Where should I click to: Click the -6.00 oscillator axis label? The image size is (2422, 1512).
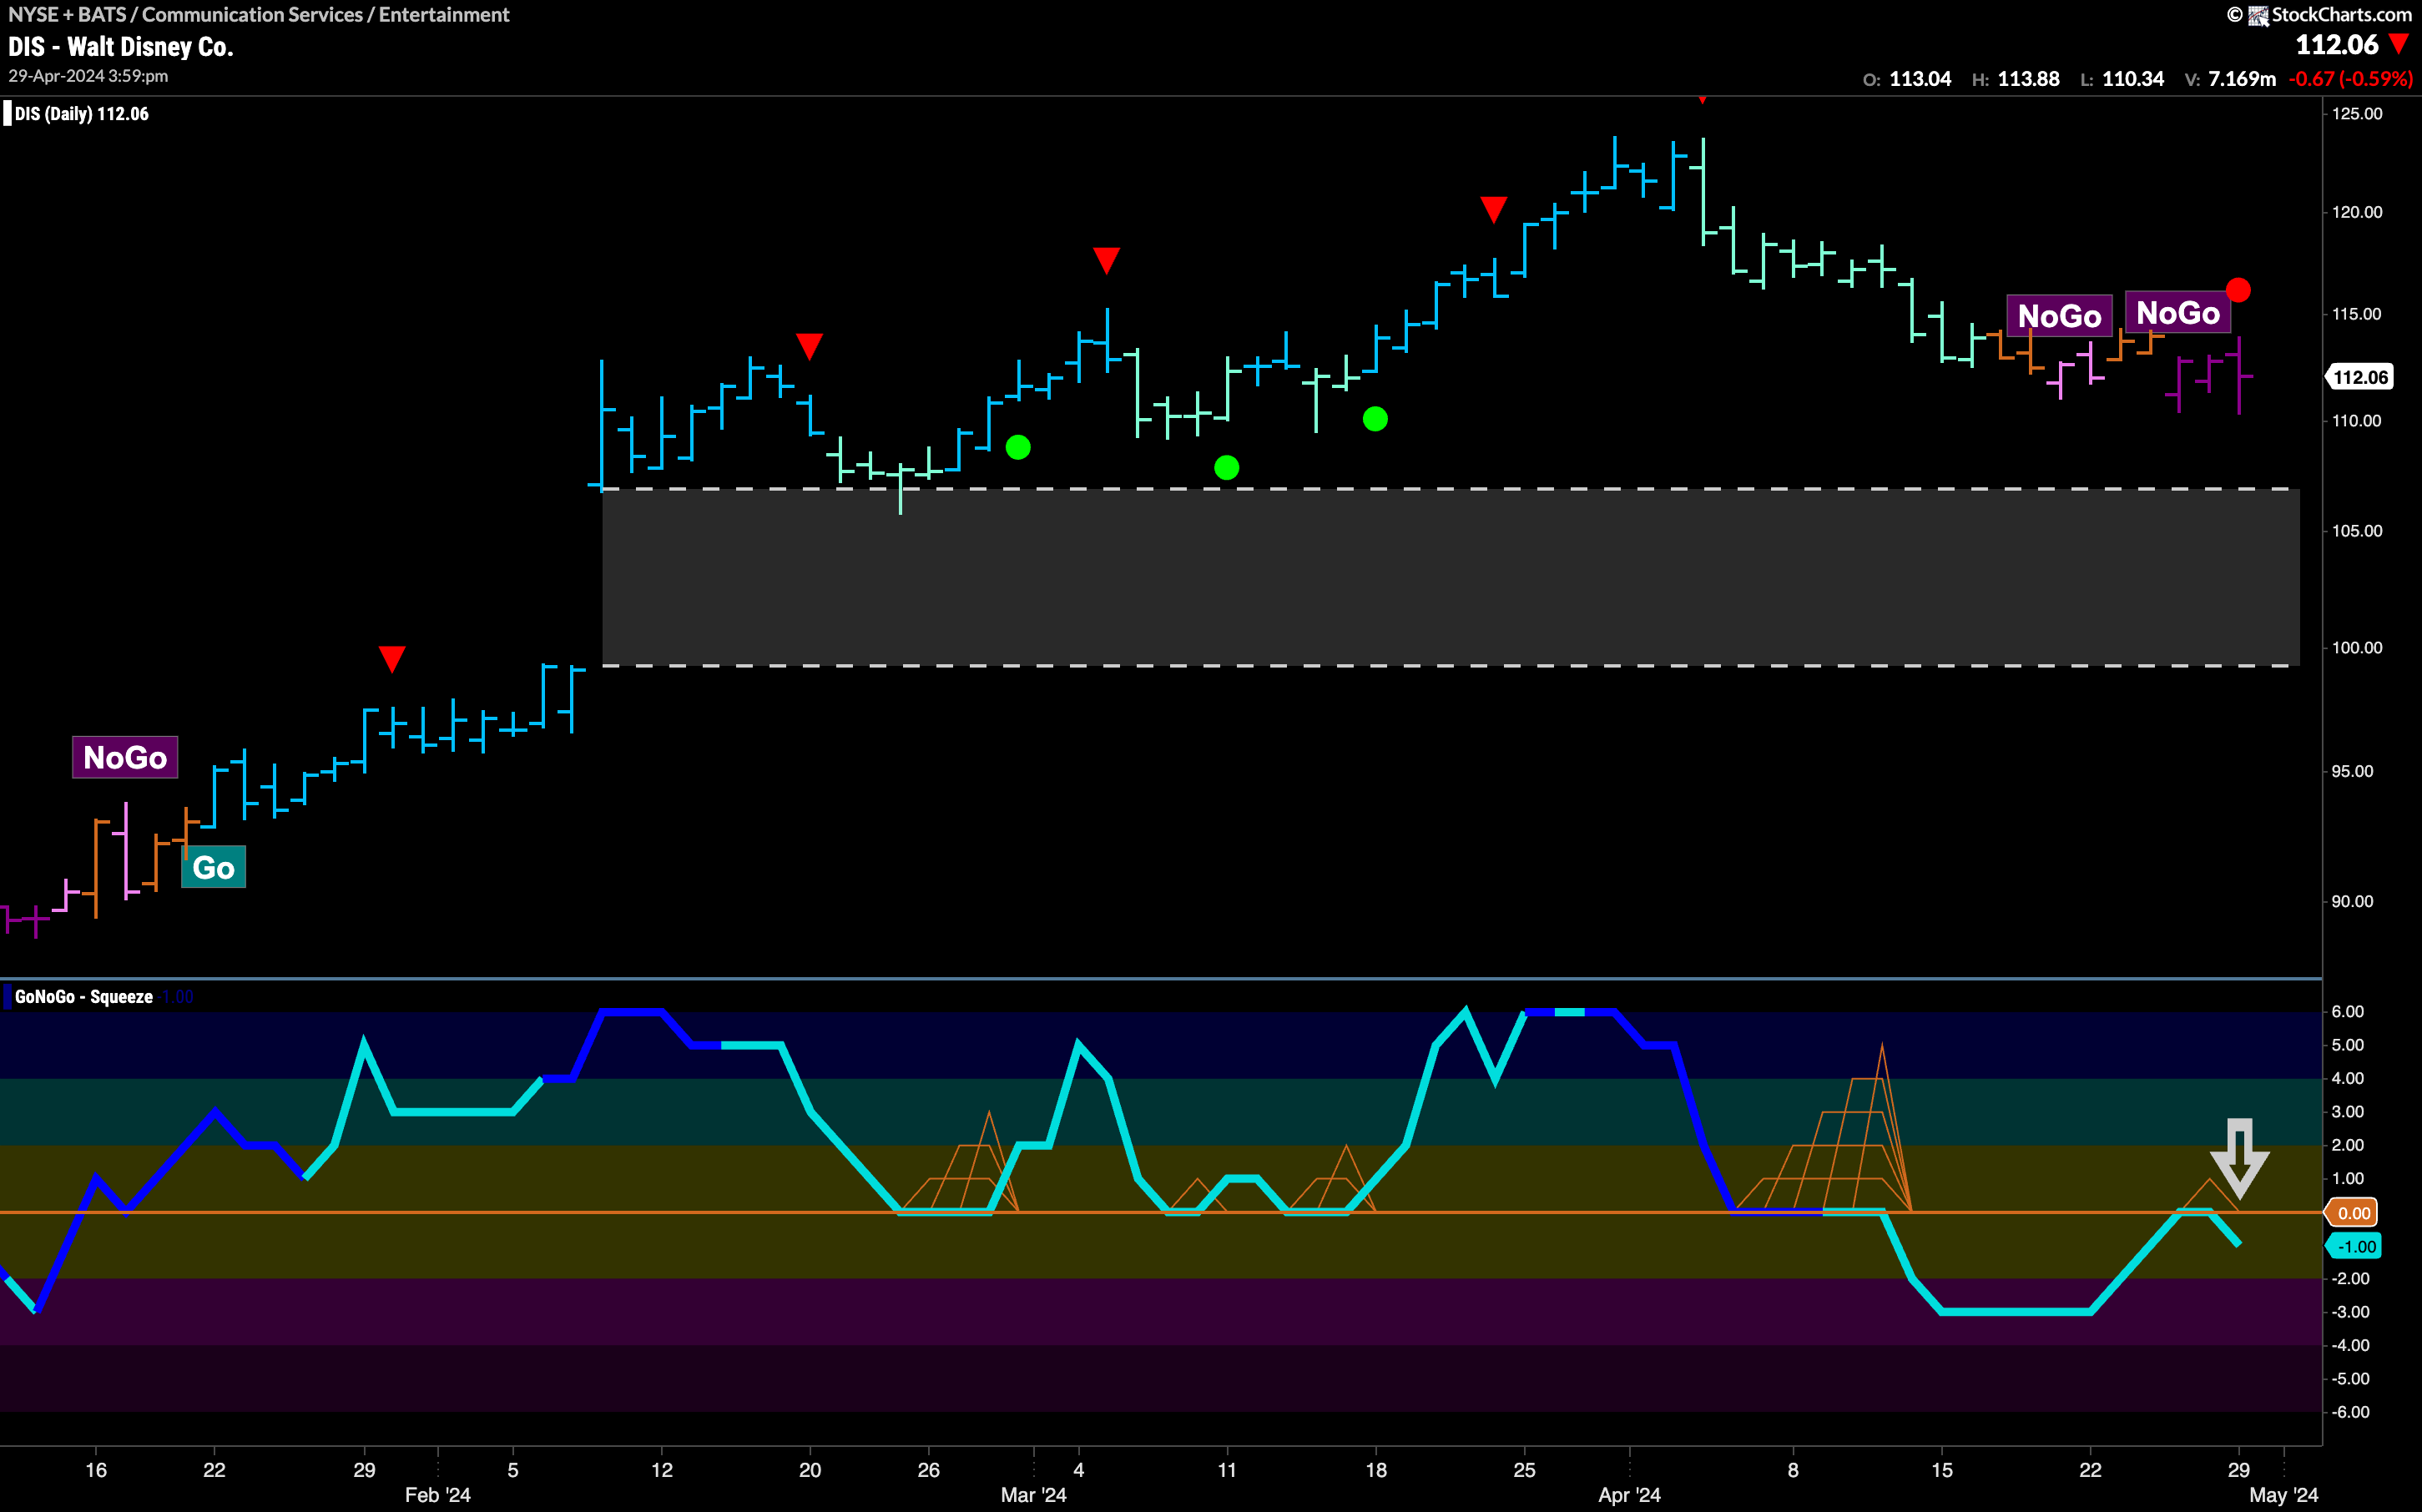[x=2350, y=1412]
